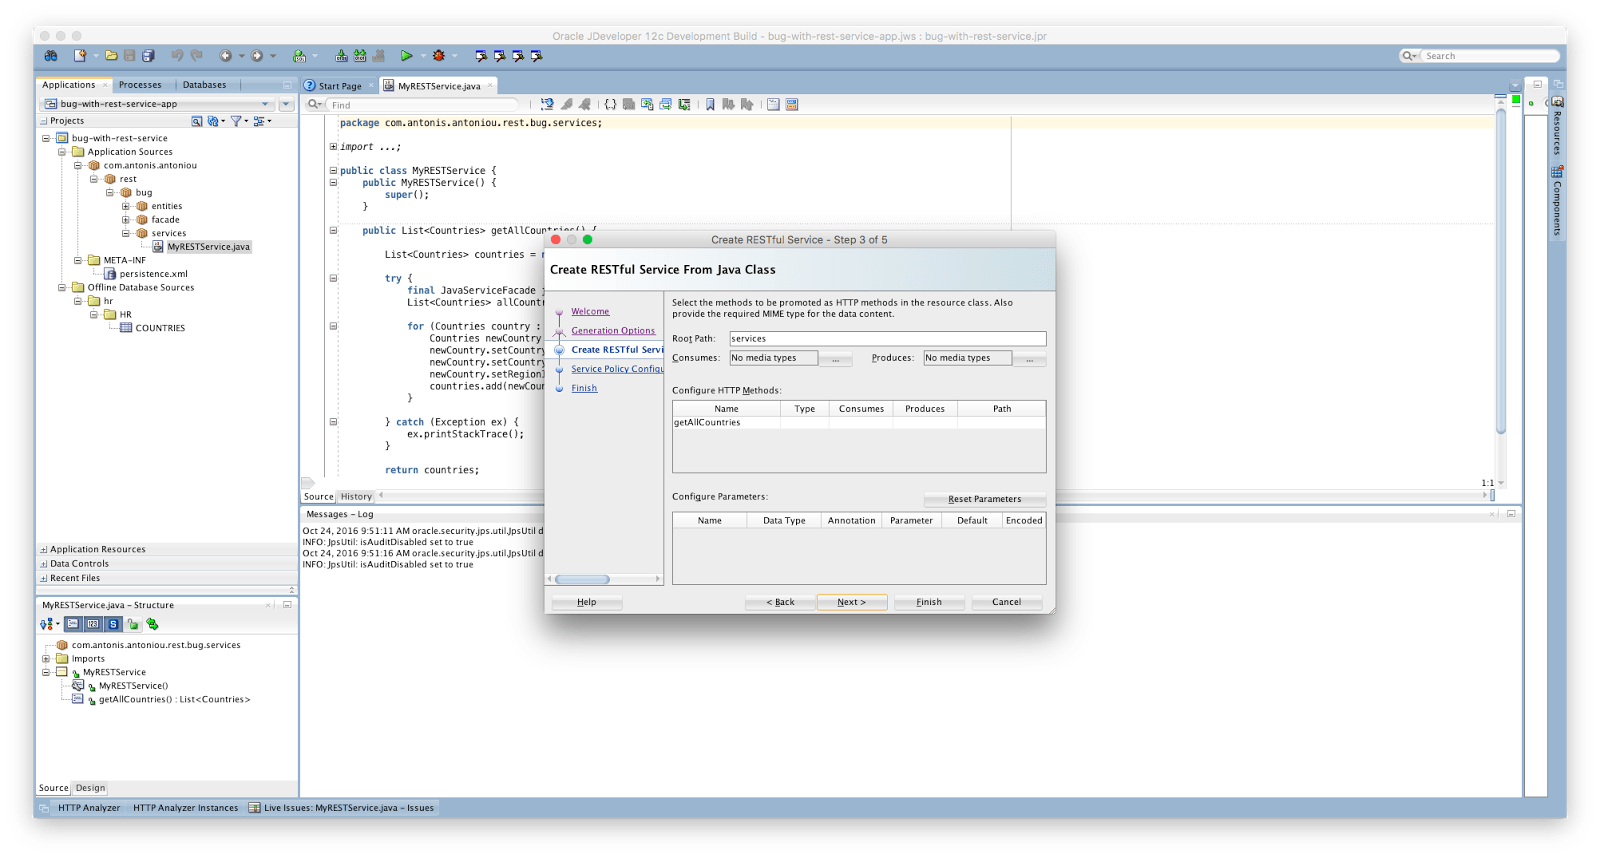
Task: Click the Back navigation arrow icon
Action: point(226,56)
